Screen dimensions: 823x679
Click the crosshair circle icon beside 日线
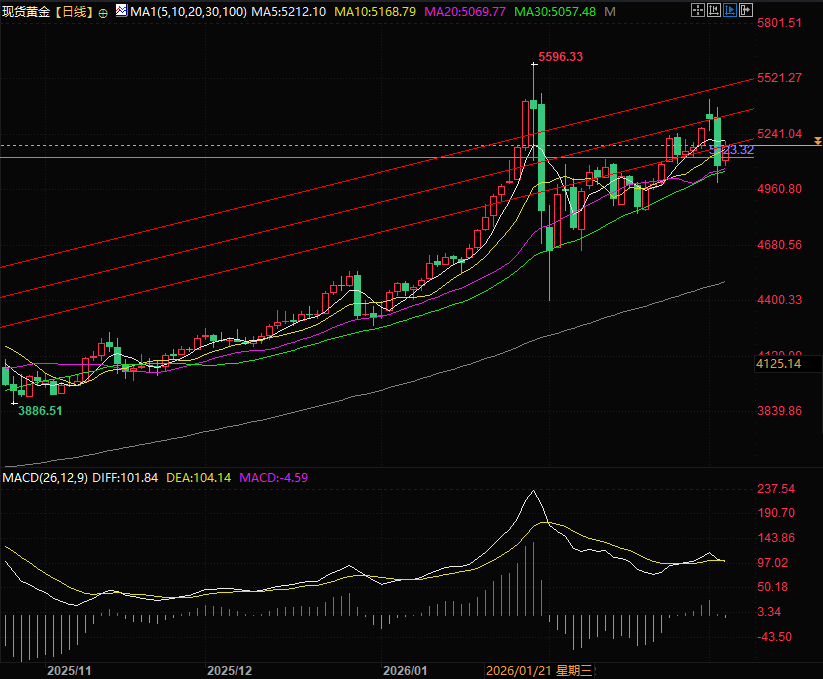105,13
